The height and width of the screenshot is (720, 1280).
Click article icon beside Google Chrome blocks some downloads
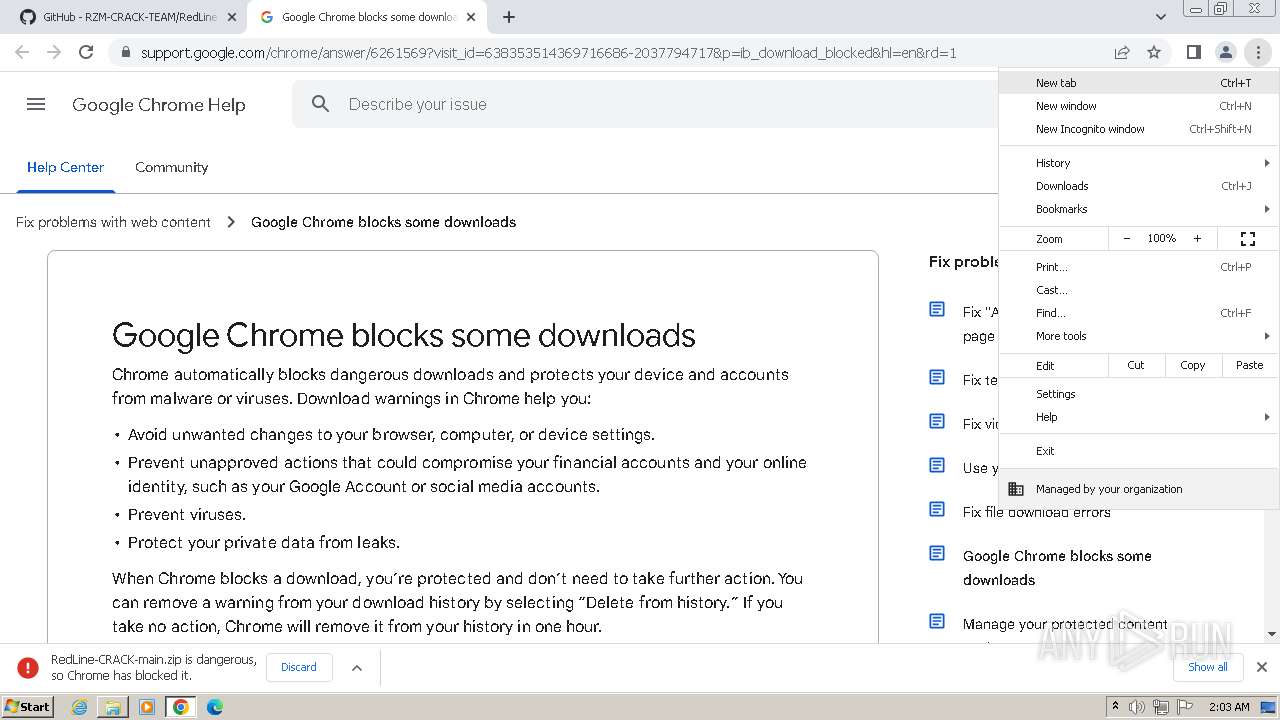click(x=937, y=553)
